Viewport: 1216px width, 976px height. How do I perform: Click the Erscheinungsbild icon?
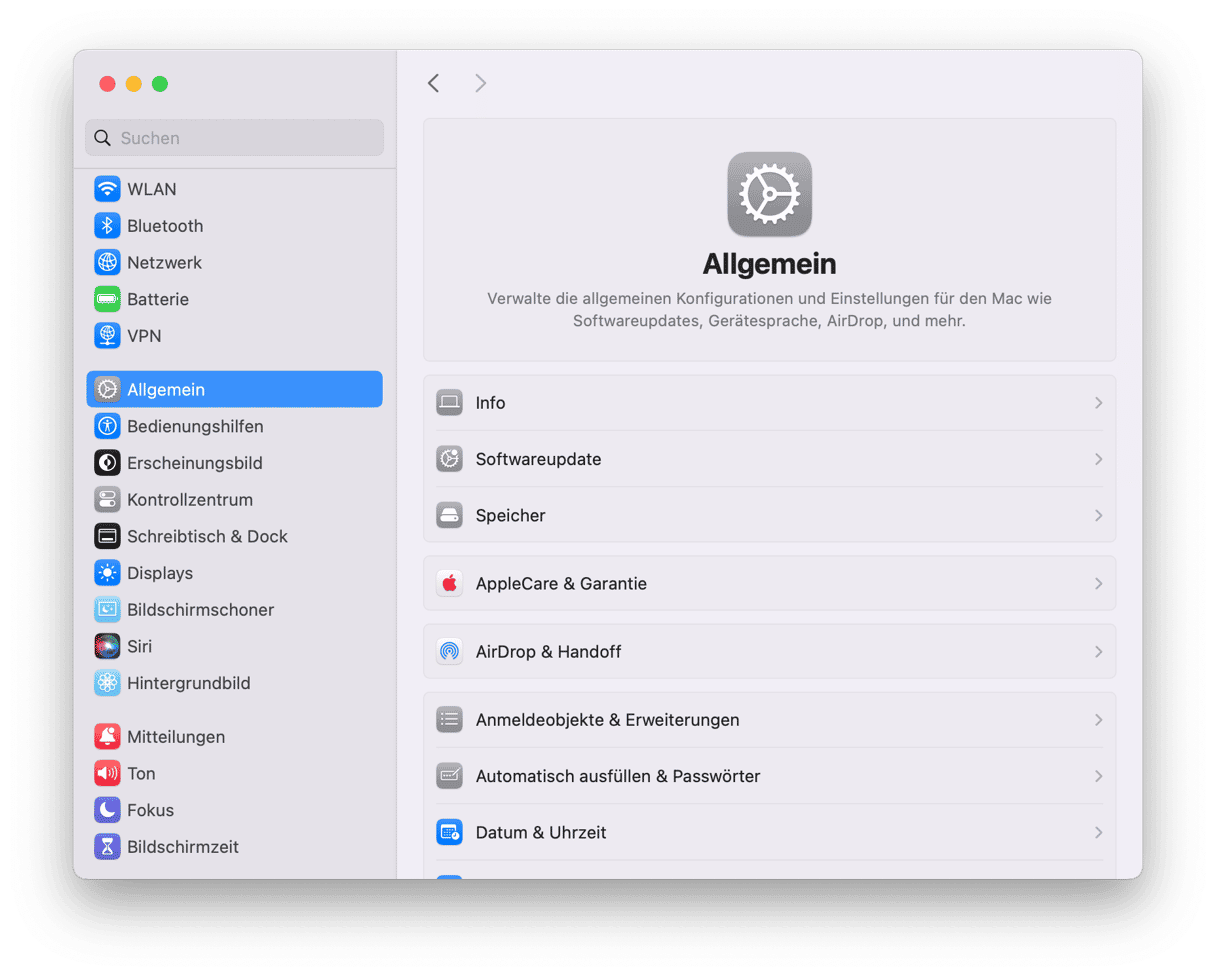107,463
